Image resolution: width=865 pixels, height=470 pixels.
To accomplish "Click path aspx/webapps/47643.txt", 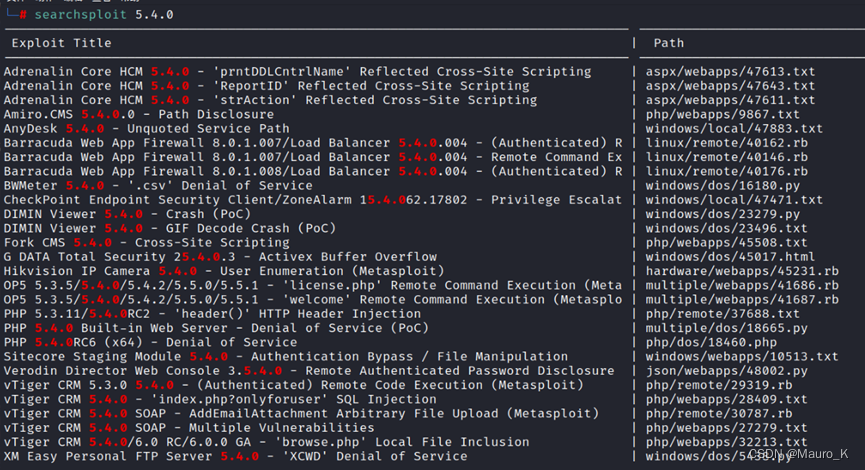I will pos(730,86).
